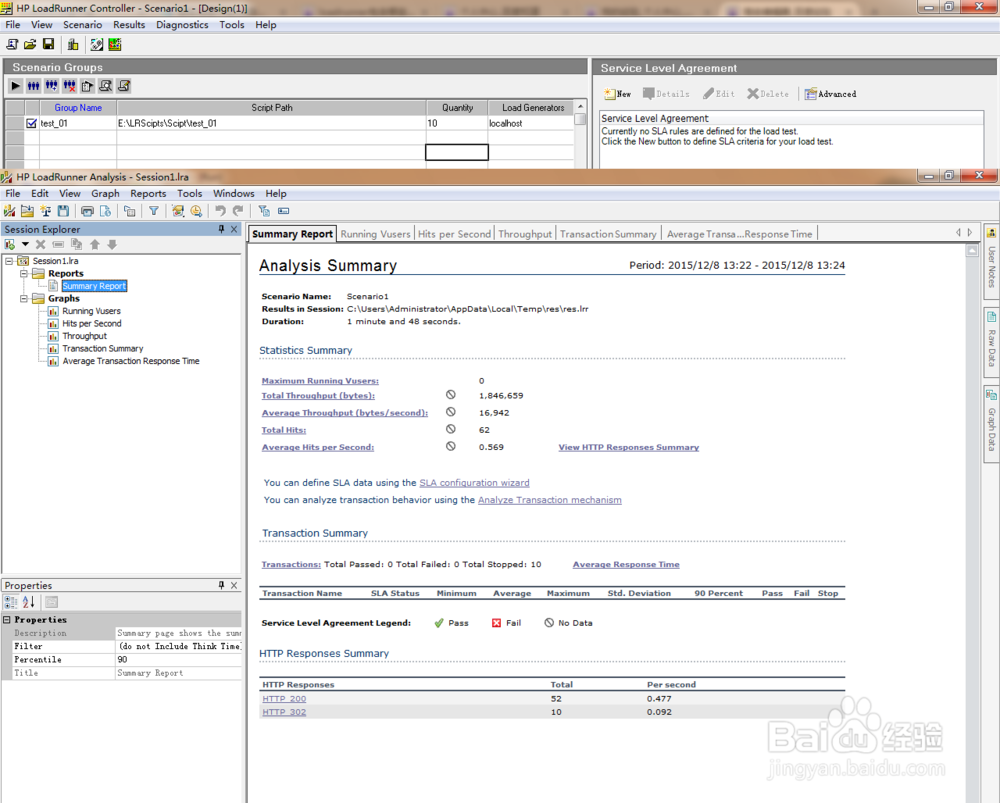Viewport: 1000px width, 803px height.
Task: Open Controller Scenario menu
Action: coord(82,24)
